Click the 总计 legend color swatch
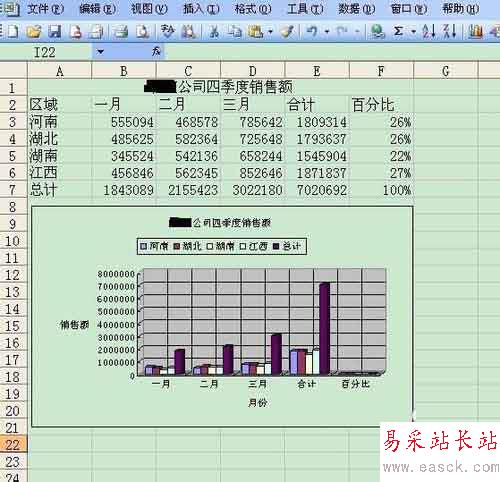The width and height of the screenshot is (500, 482). coord(276,246)
